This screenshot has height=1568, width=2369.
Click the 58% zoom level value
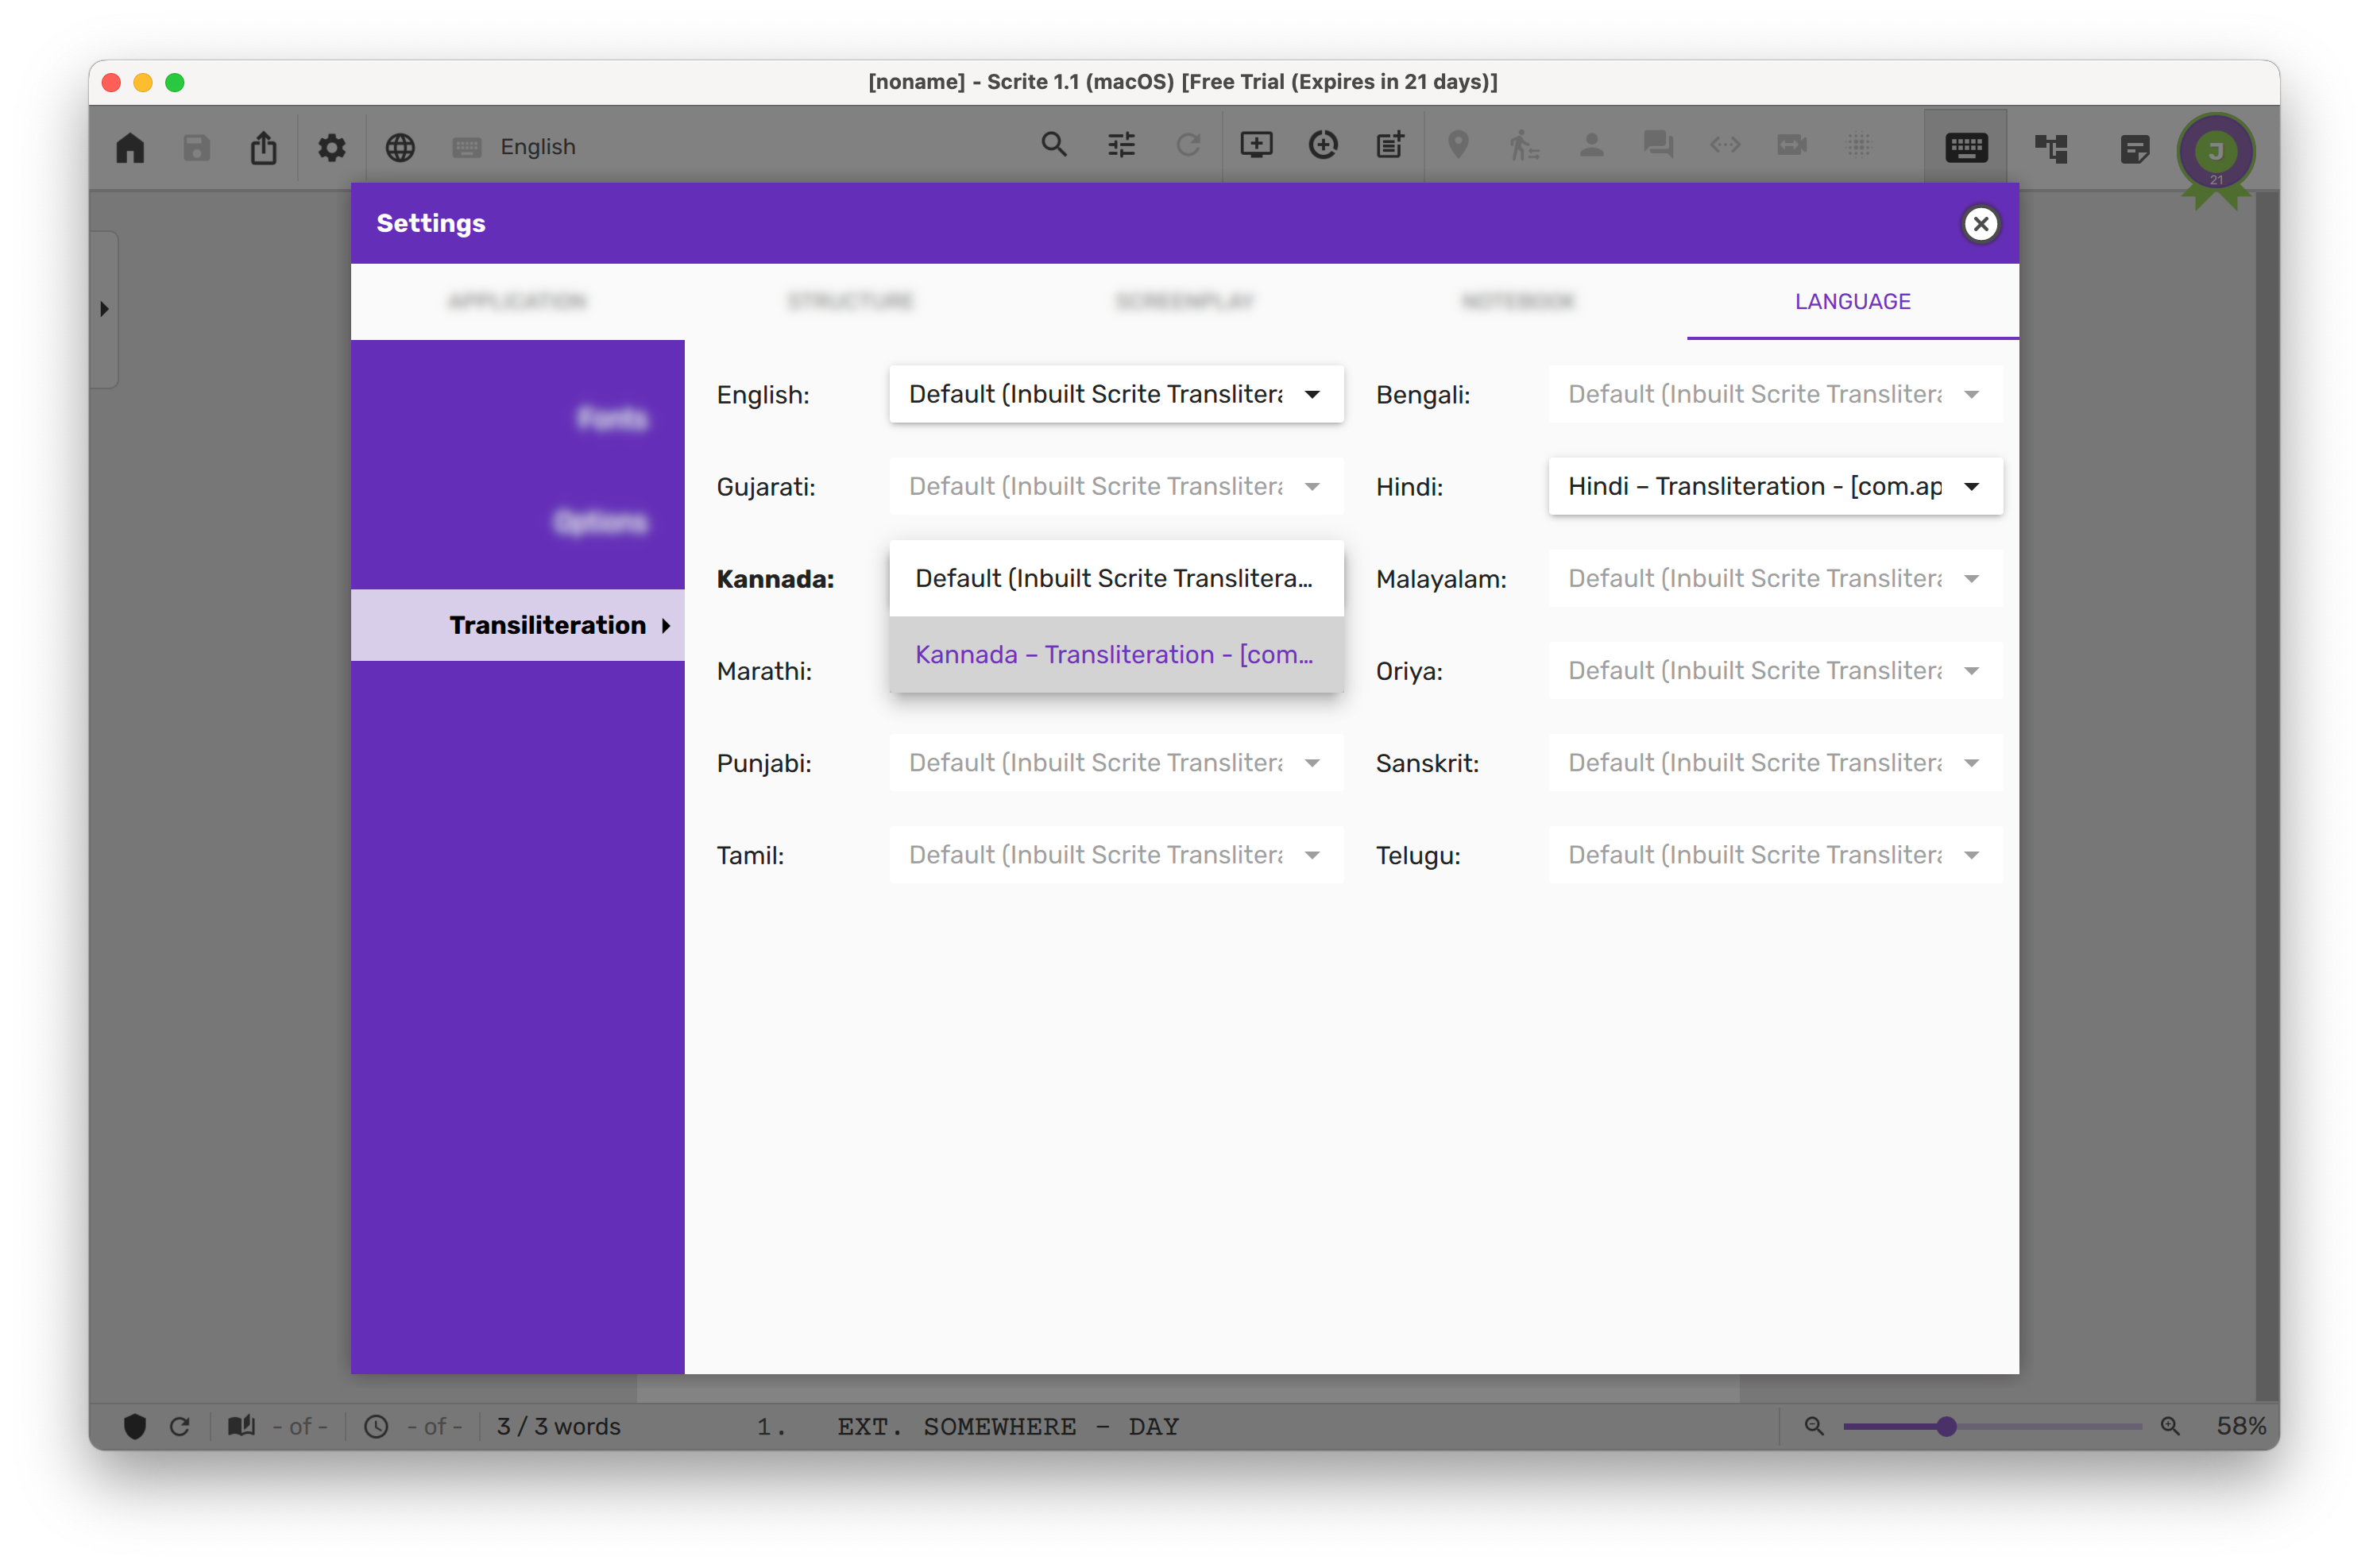2241,1426
